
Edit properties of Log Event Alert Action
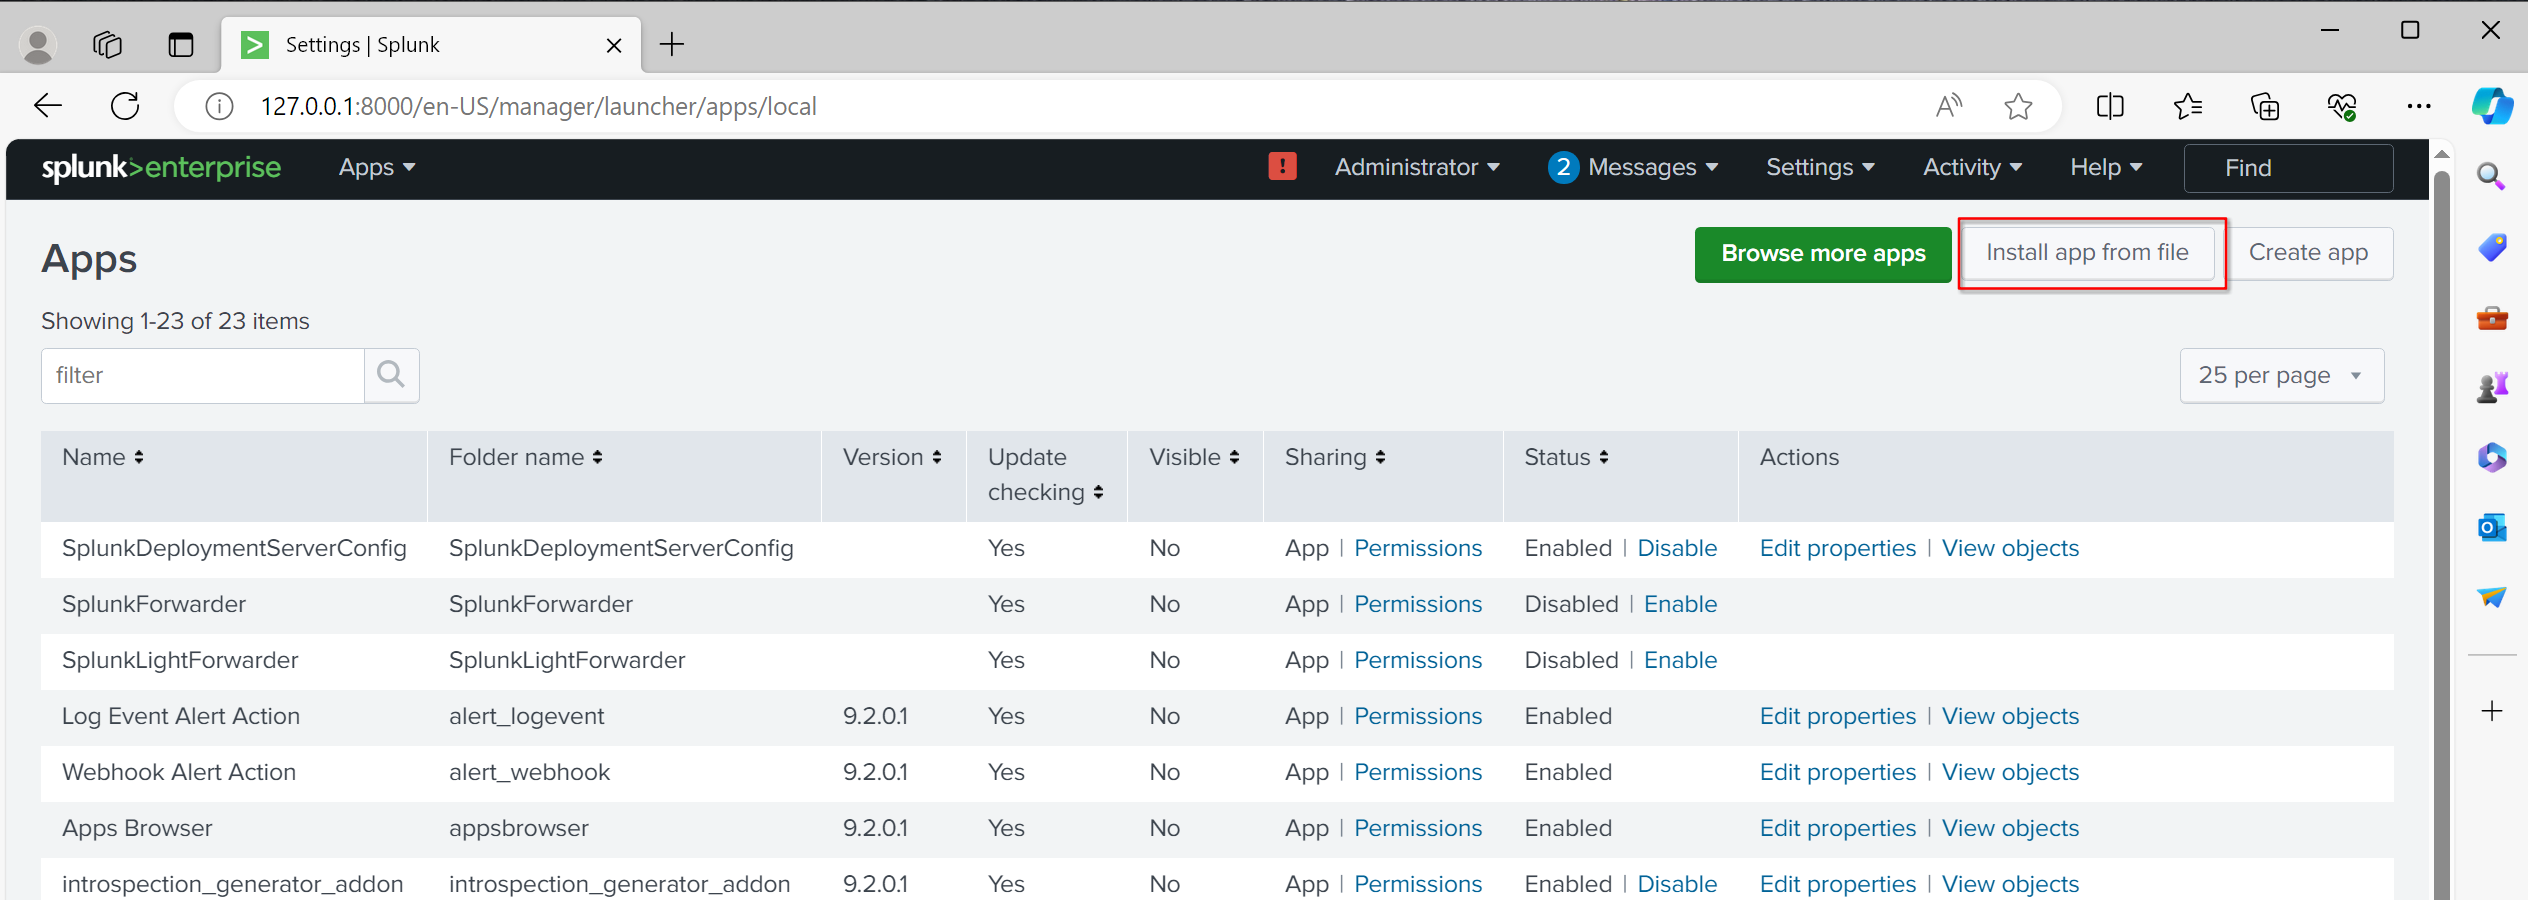point(1838,716)
